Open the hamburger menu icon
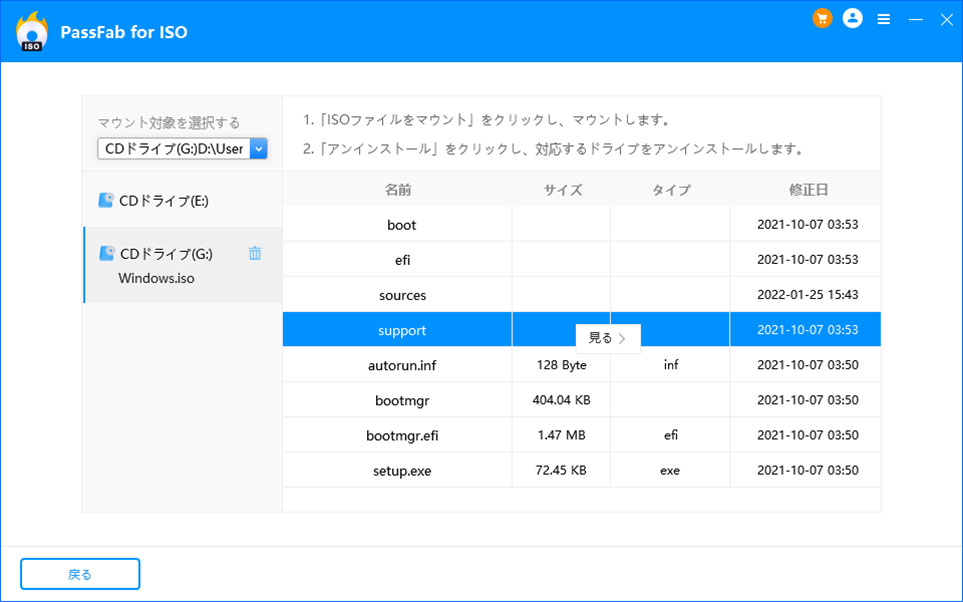 (x=884, y=20)
